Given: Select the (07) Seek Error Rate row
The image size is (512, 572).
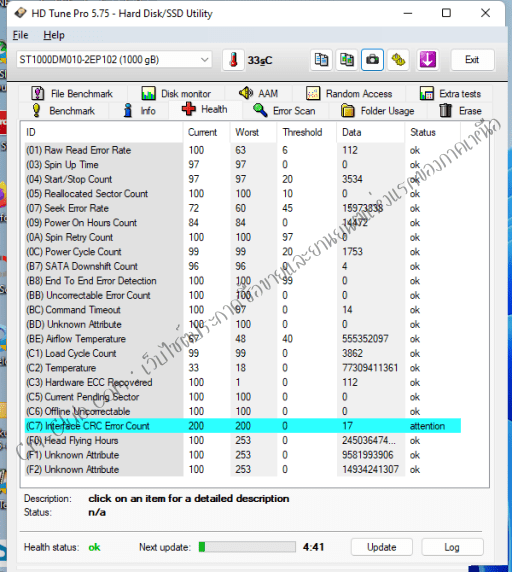Looking at the screenshot, I should click(243, 208).
